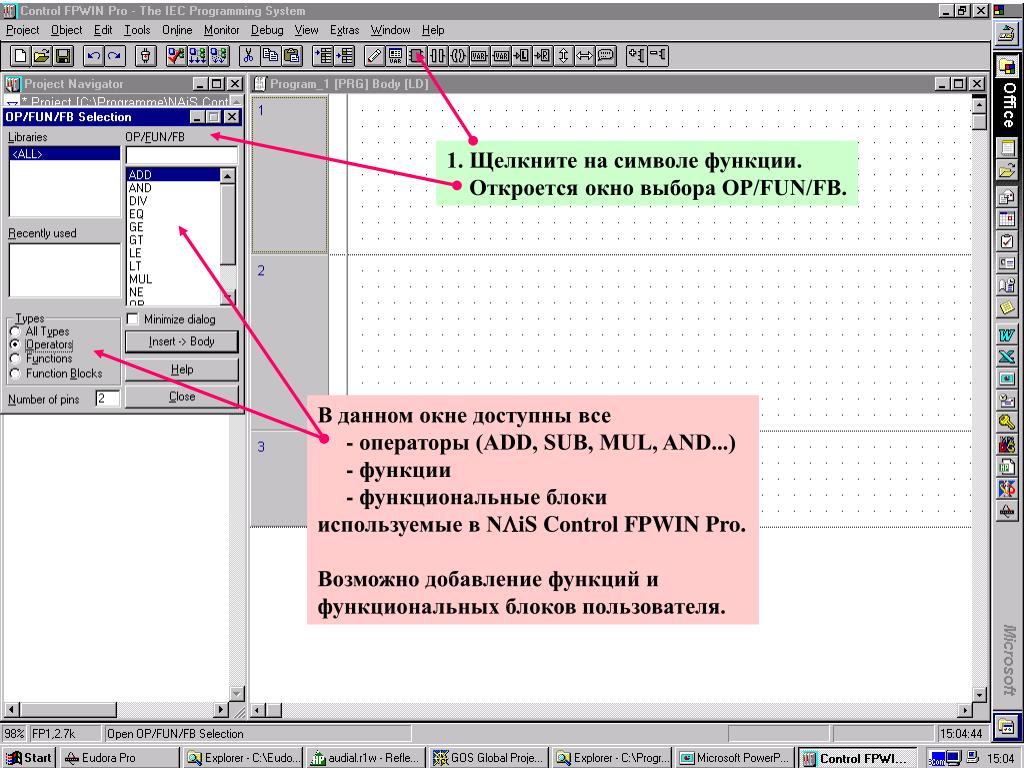Switch to Microsoft PowerPoint taskbar button
This screenshot has height=768, width=1024.
tap(734, 758)
